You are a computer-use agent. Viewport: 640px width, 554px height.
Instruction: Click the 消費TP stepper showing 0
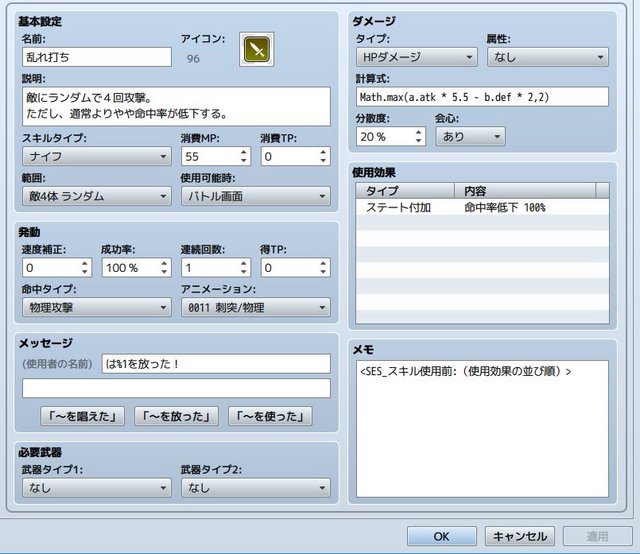click(296, 156)
